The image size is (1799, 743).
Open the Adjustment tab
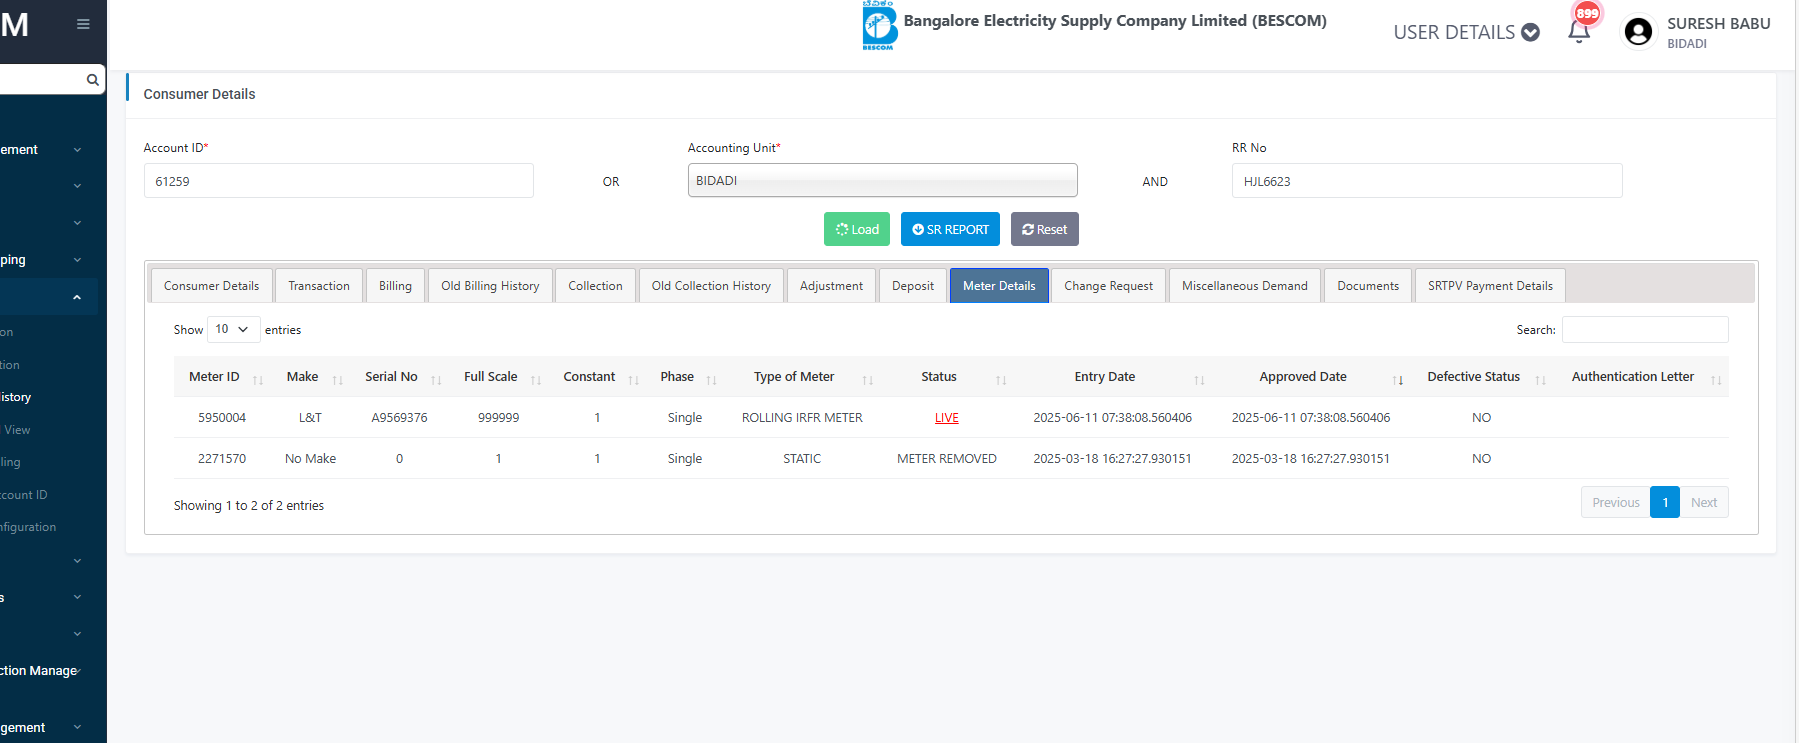[831, 285]
